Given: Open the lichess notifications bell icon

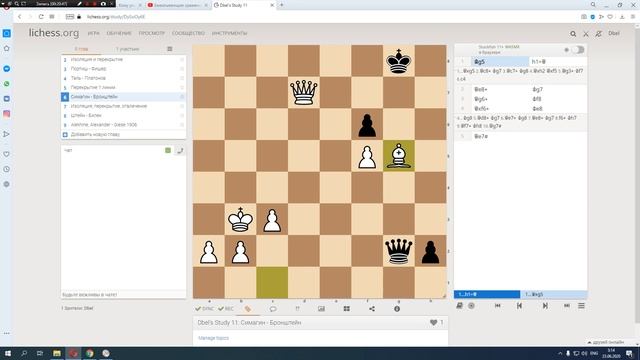Looking at the screenshot, I should point(598,34).
